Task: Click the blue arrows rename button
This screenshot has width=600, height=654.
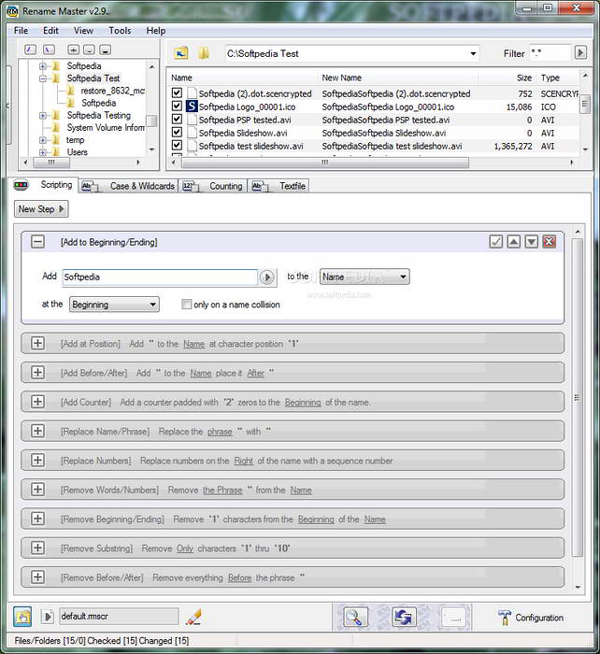Action: [x=404, y=617]
